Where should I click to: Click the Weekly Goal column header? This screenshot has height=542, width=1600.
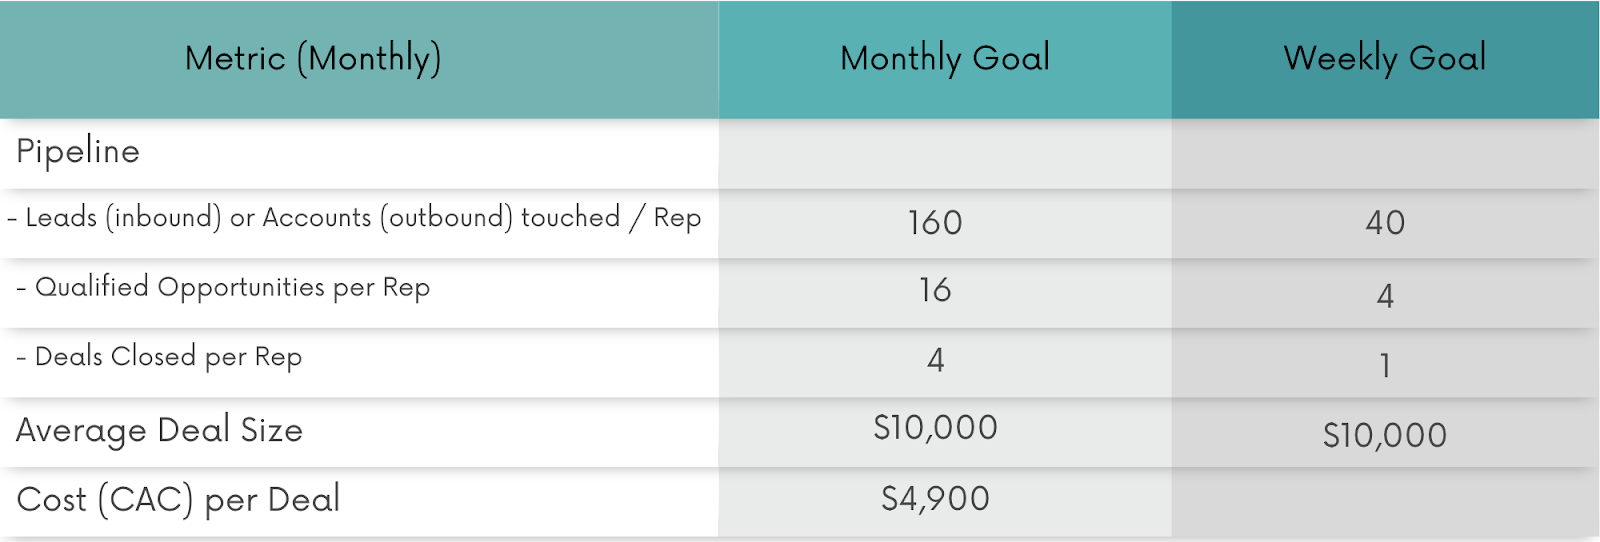click(1385, 58)
